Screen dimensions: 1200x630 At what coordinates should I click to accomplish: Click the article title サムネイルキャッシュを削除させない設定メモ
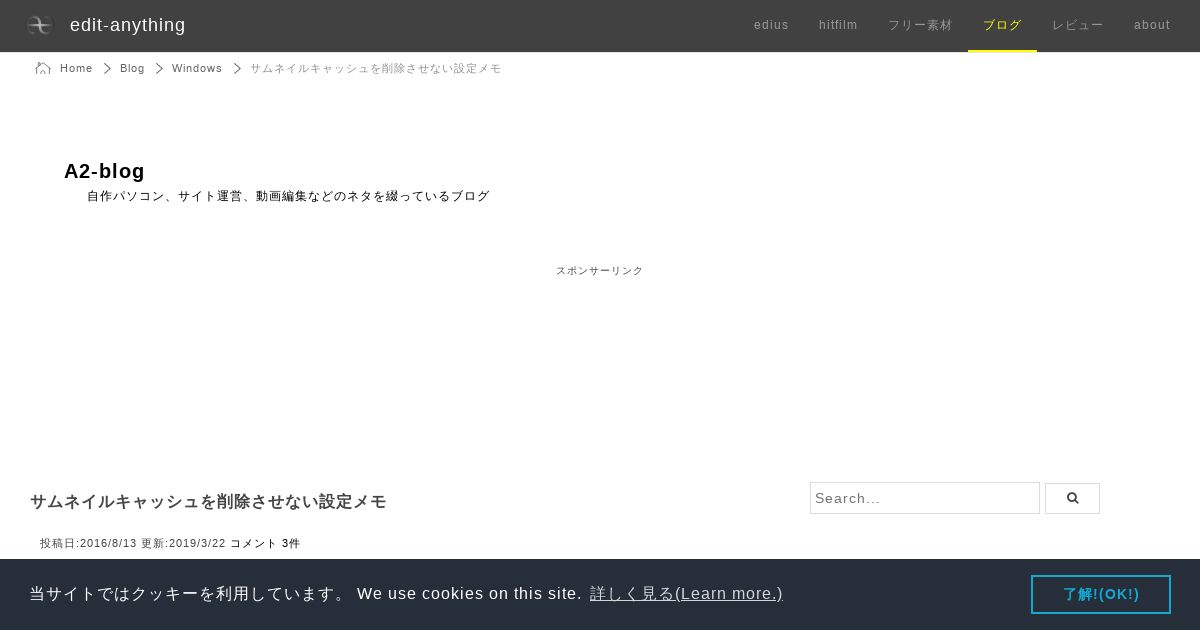click(x=208, y=501)
